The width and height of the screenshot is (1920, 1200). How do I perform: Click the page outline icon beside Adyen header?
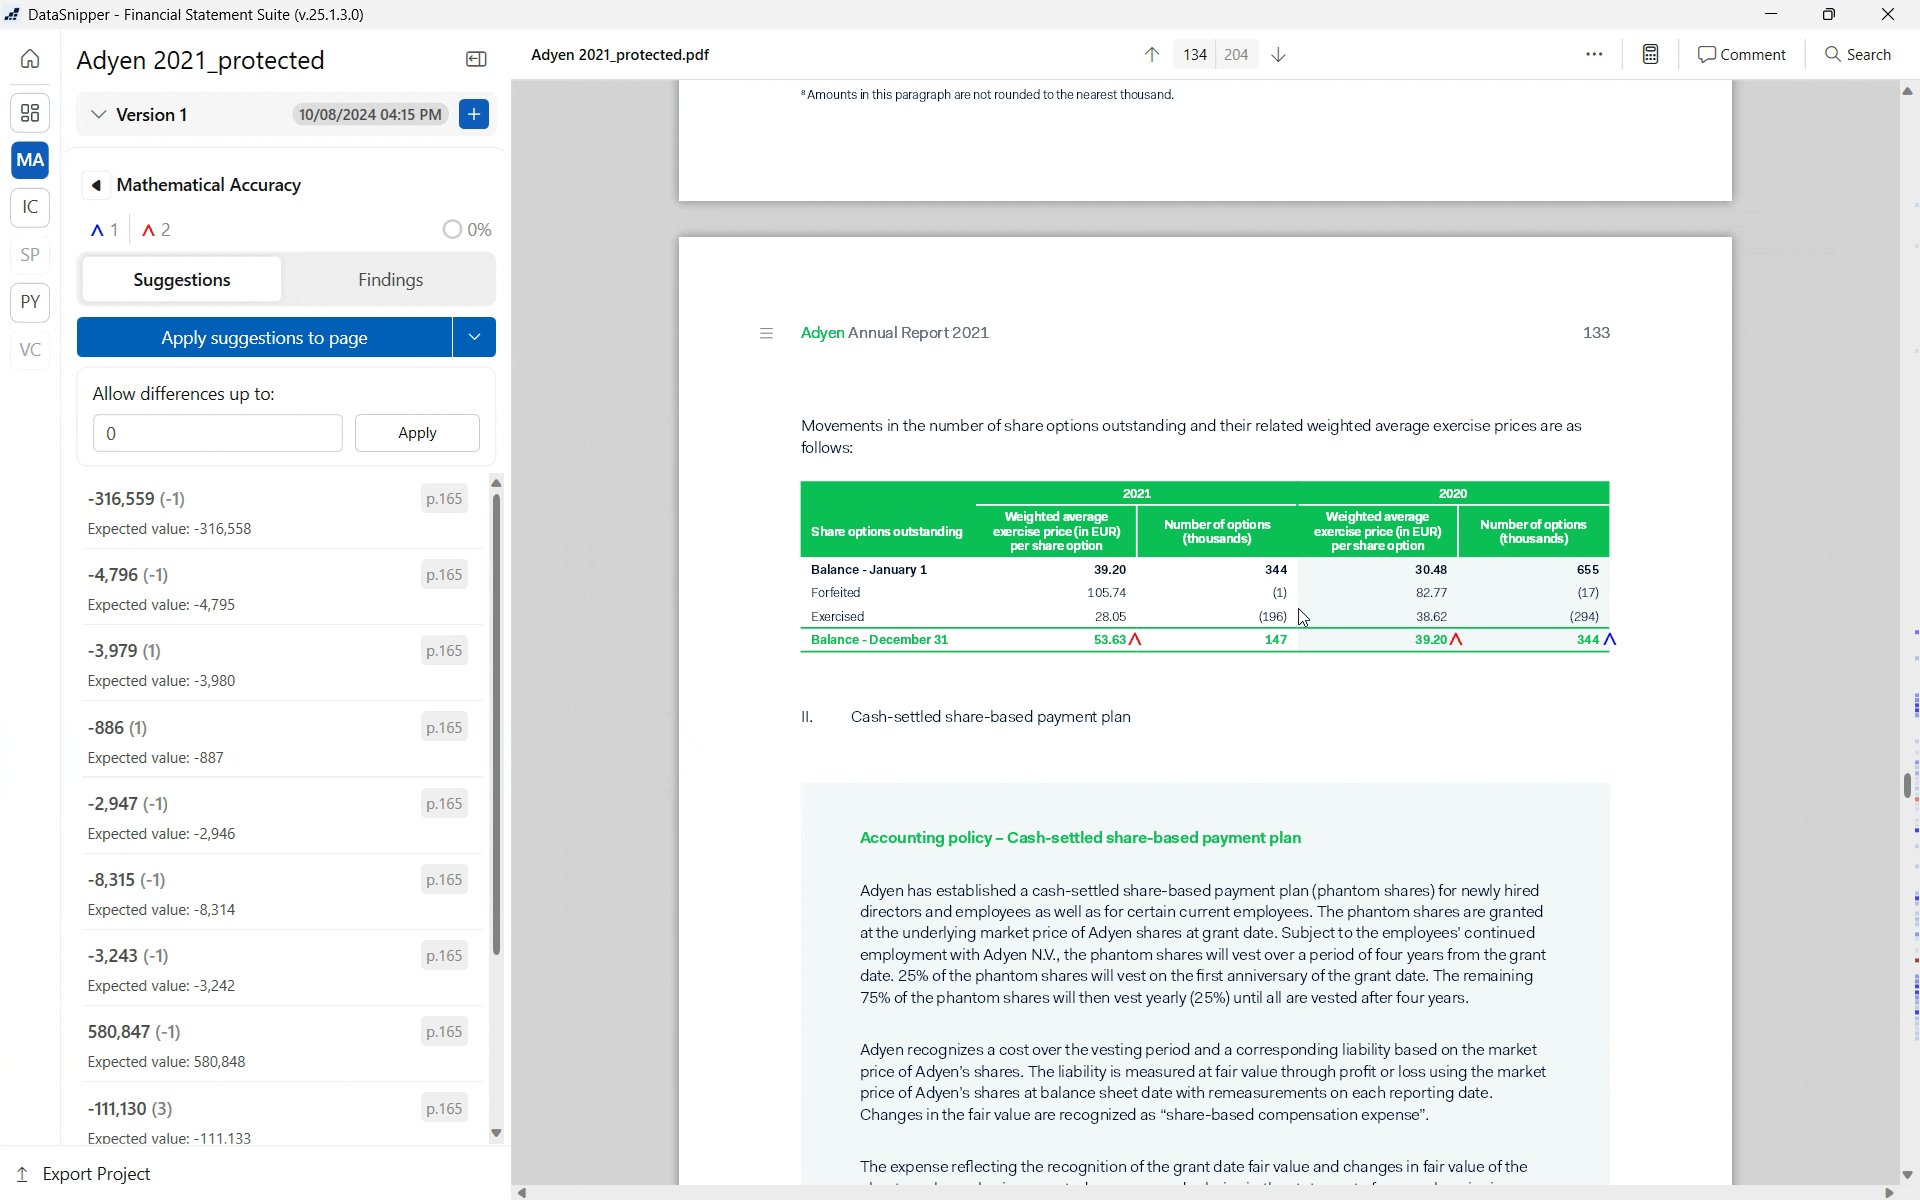tap(766, 333)
